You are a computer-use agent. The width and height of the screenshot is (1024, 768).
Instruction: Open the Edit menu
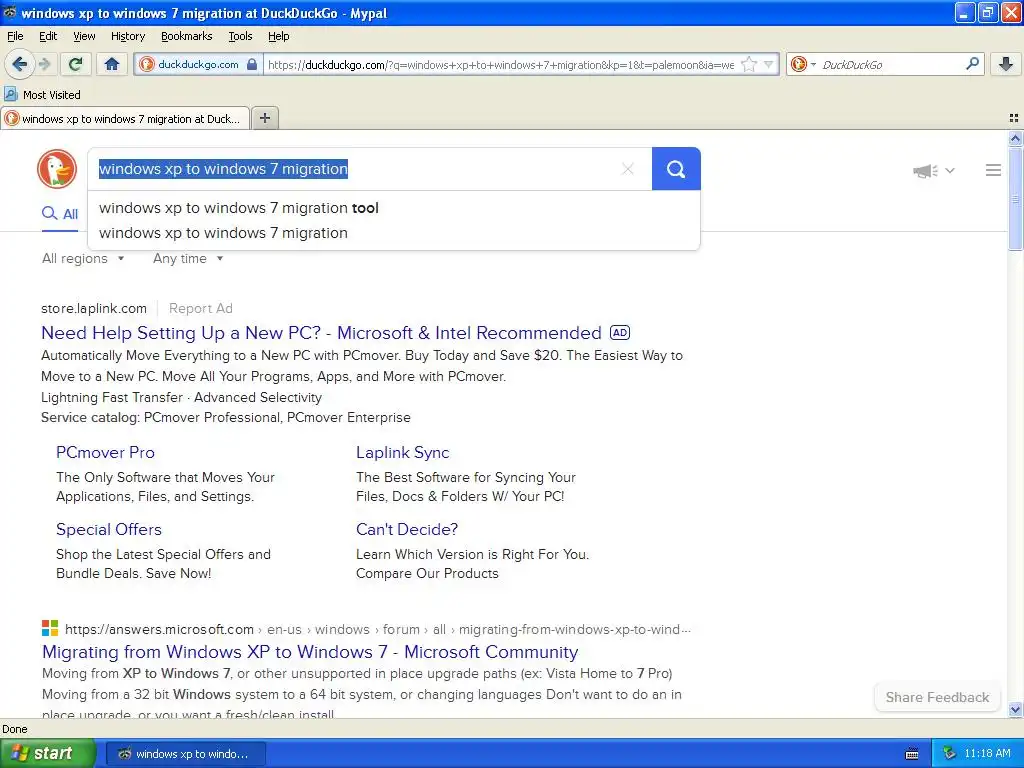pyautogui.click(x=48, y=36)
